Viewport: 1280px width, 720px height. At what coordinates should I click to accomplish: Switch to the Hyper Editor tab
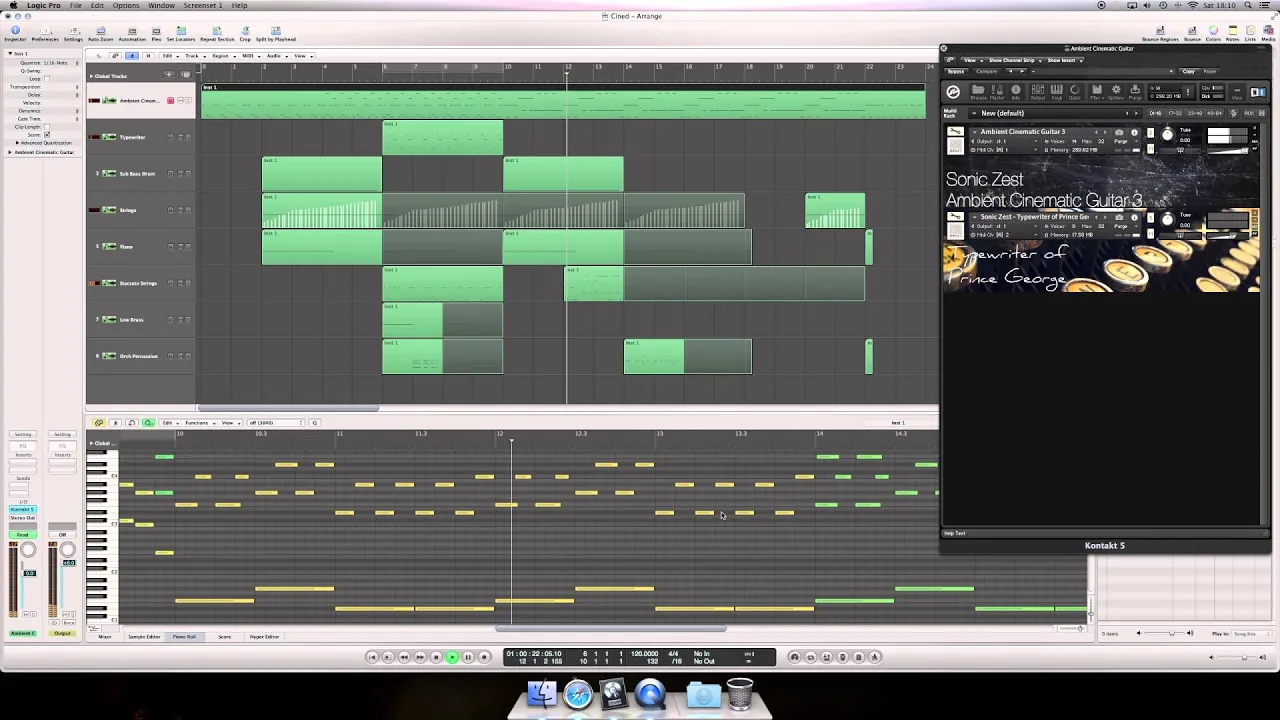(264, 637)
